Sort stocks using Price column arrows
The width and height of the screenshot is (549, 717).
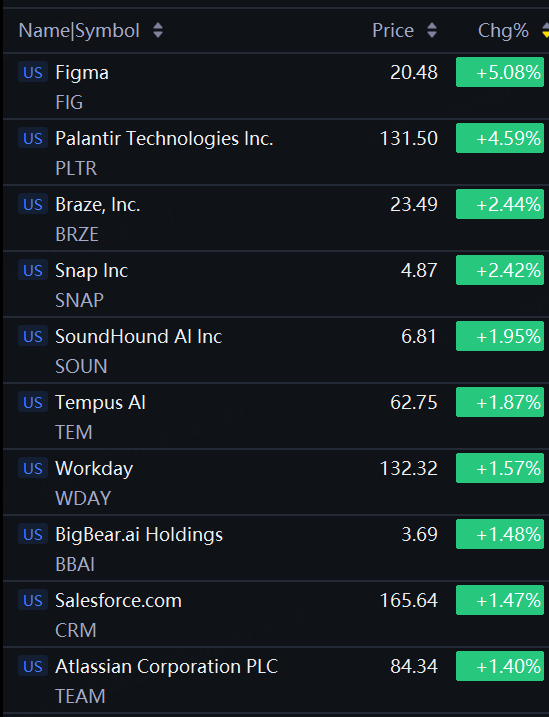pos(432,31)
